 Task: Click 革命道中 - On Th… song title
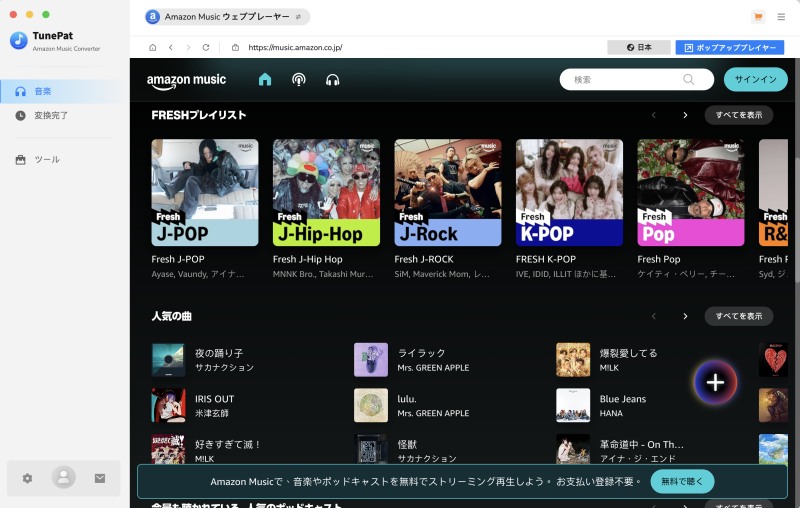pyautogui.click(x=641, y=444)
